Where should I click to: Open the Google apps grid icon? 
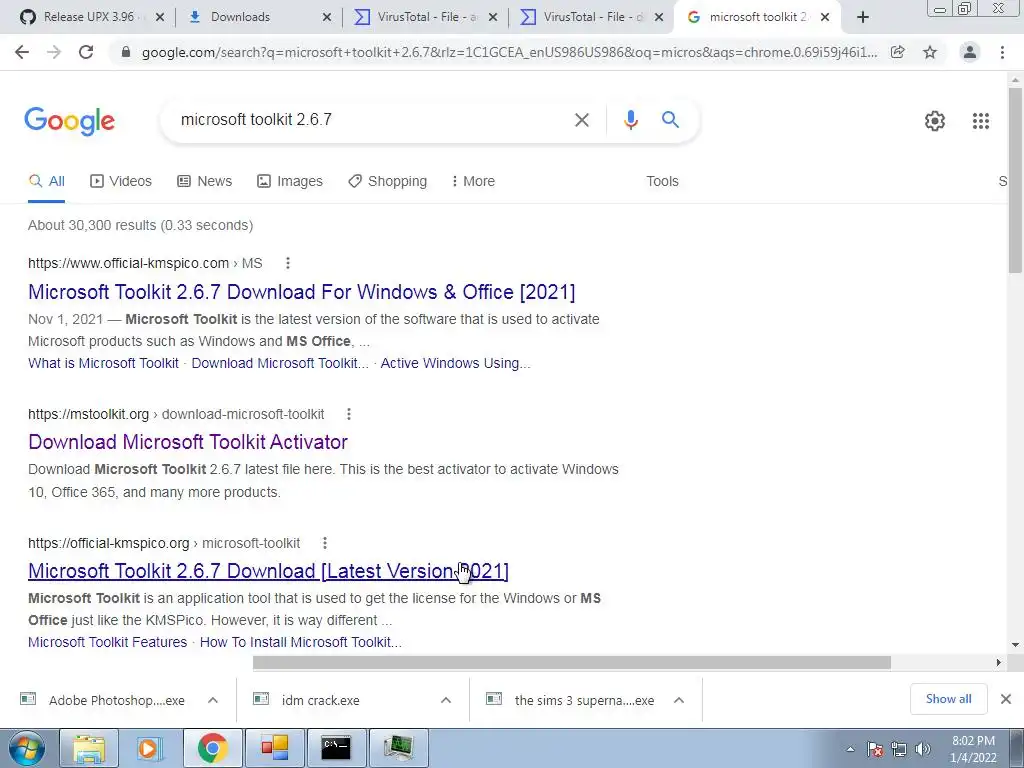point(981,121)
